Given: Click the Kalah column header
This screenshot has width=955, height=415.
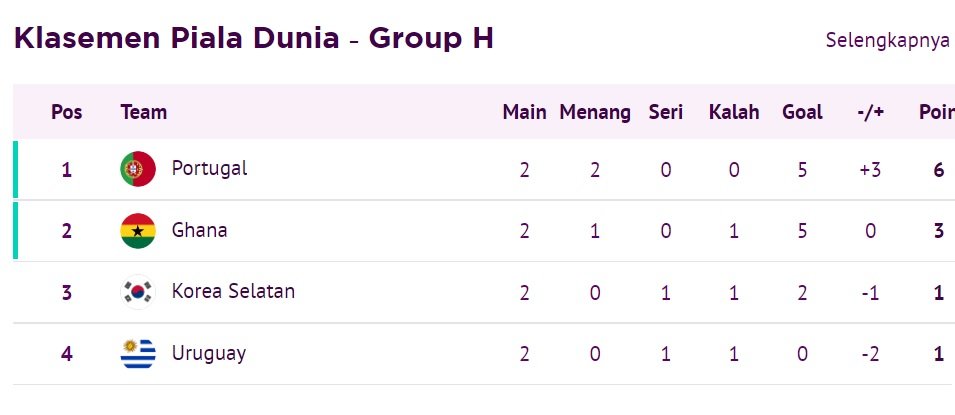Looking at the screenshot, I should click(734, 112).
